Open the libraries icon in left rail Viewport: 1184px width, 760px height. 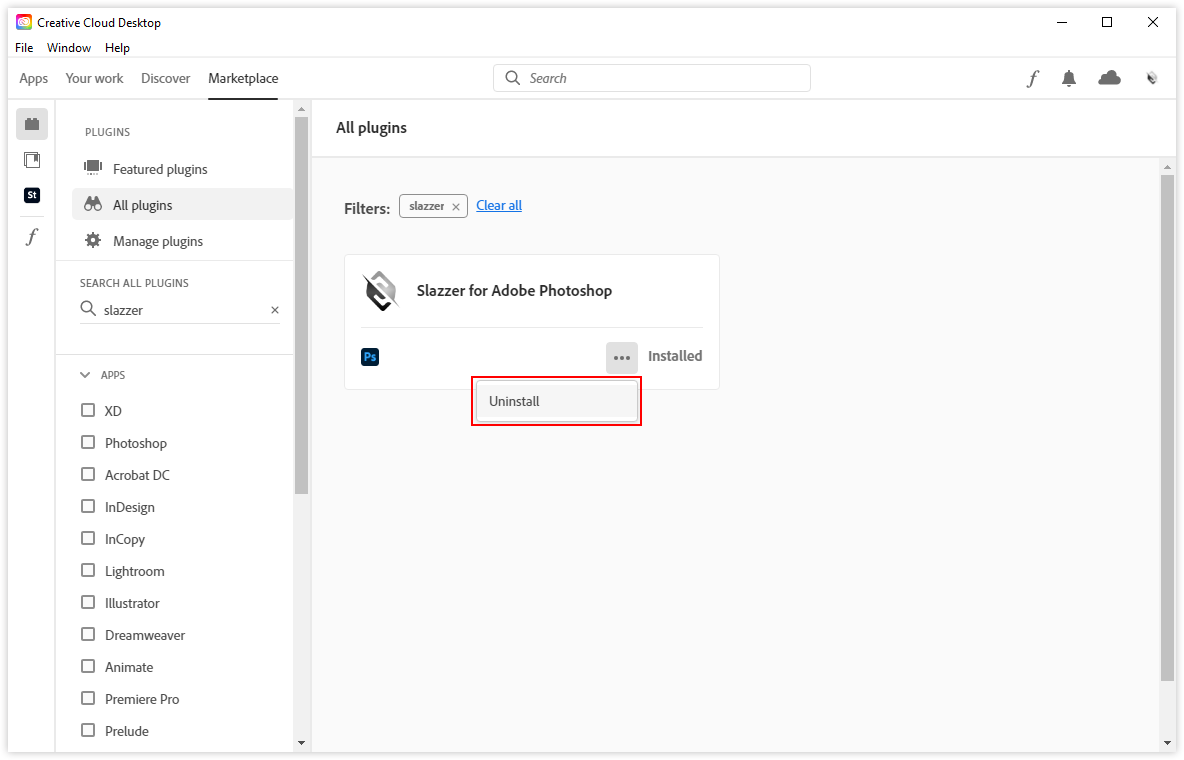(32, 160)
